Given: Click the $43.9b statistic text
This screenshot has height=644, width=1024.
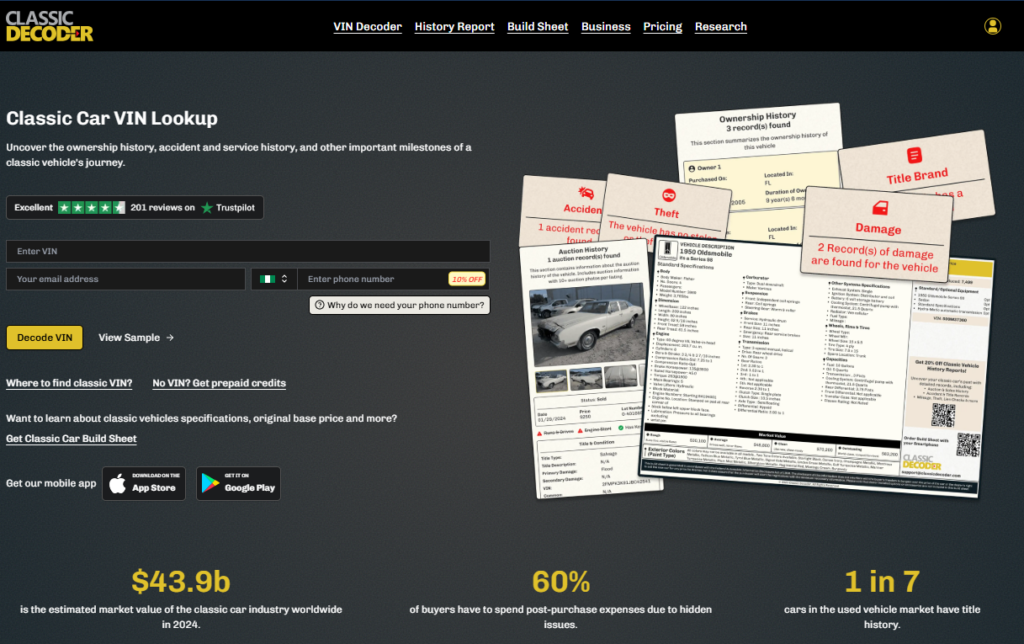Looking at the screenshot, I should [x=181, y=581].
